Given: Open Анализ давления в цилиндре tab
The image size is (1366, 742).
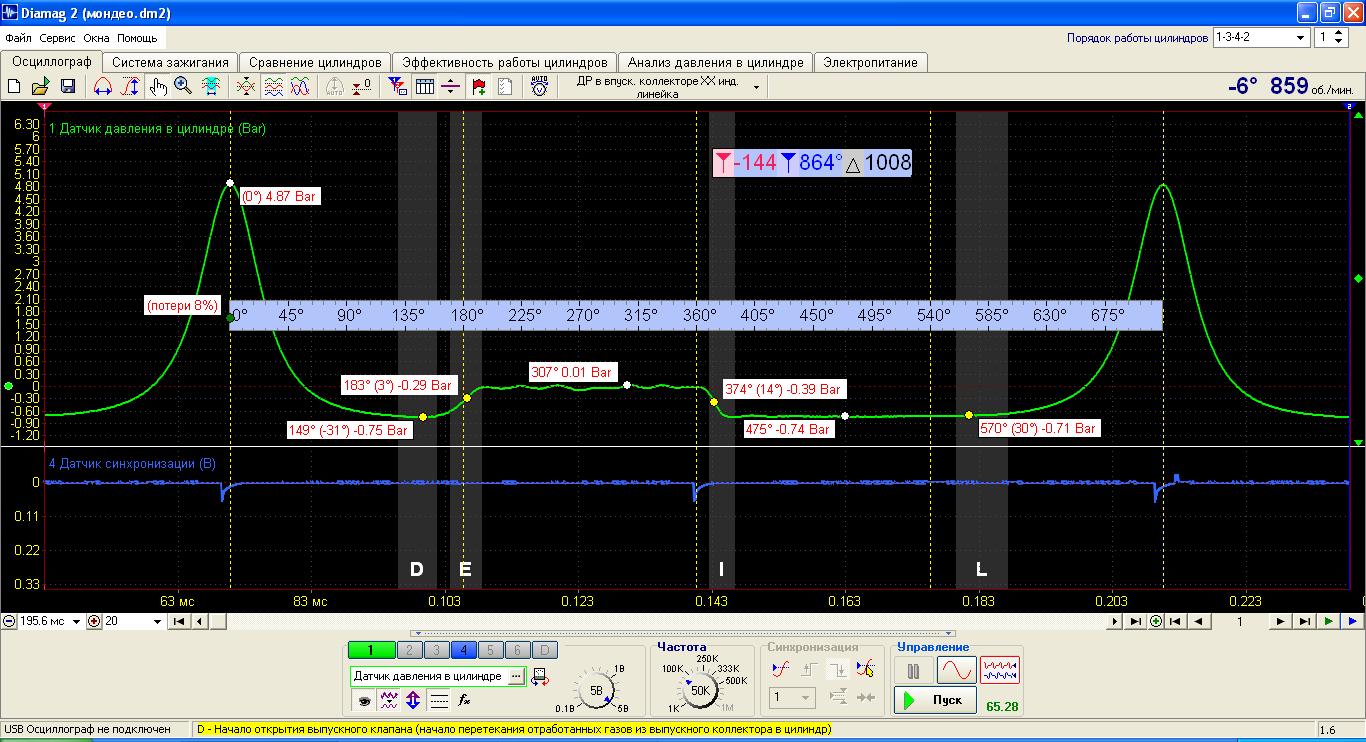Looking at the screenshot, I should tap(716, 62).
